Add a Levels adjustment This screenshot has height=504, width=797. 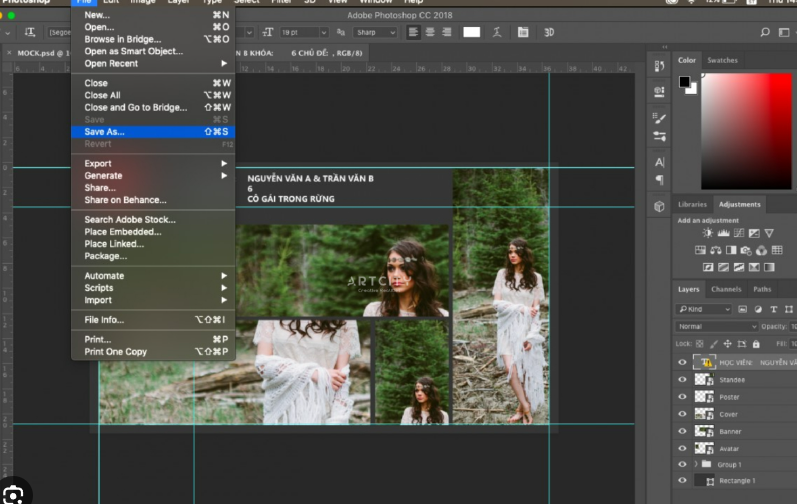[x=722, y=233]
